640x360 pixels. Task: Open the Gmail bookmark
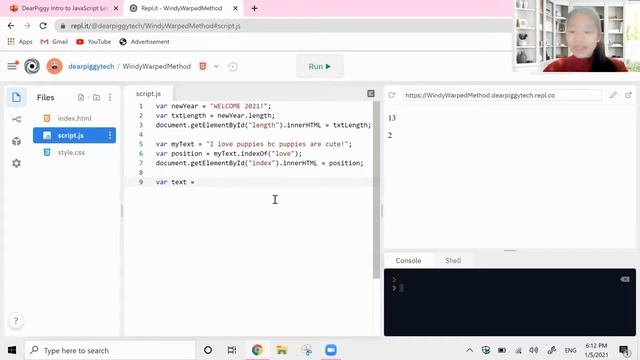pos(54,42)
